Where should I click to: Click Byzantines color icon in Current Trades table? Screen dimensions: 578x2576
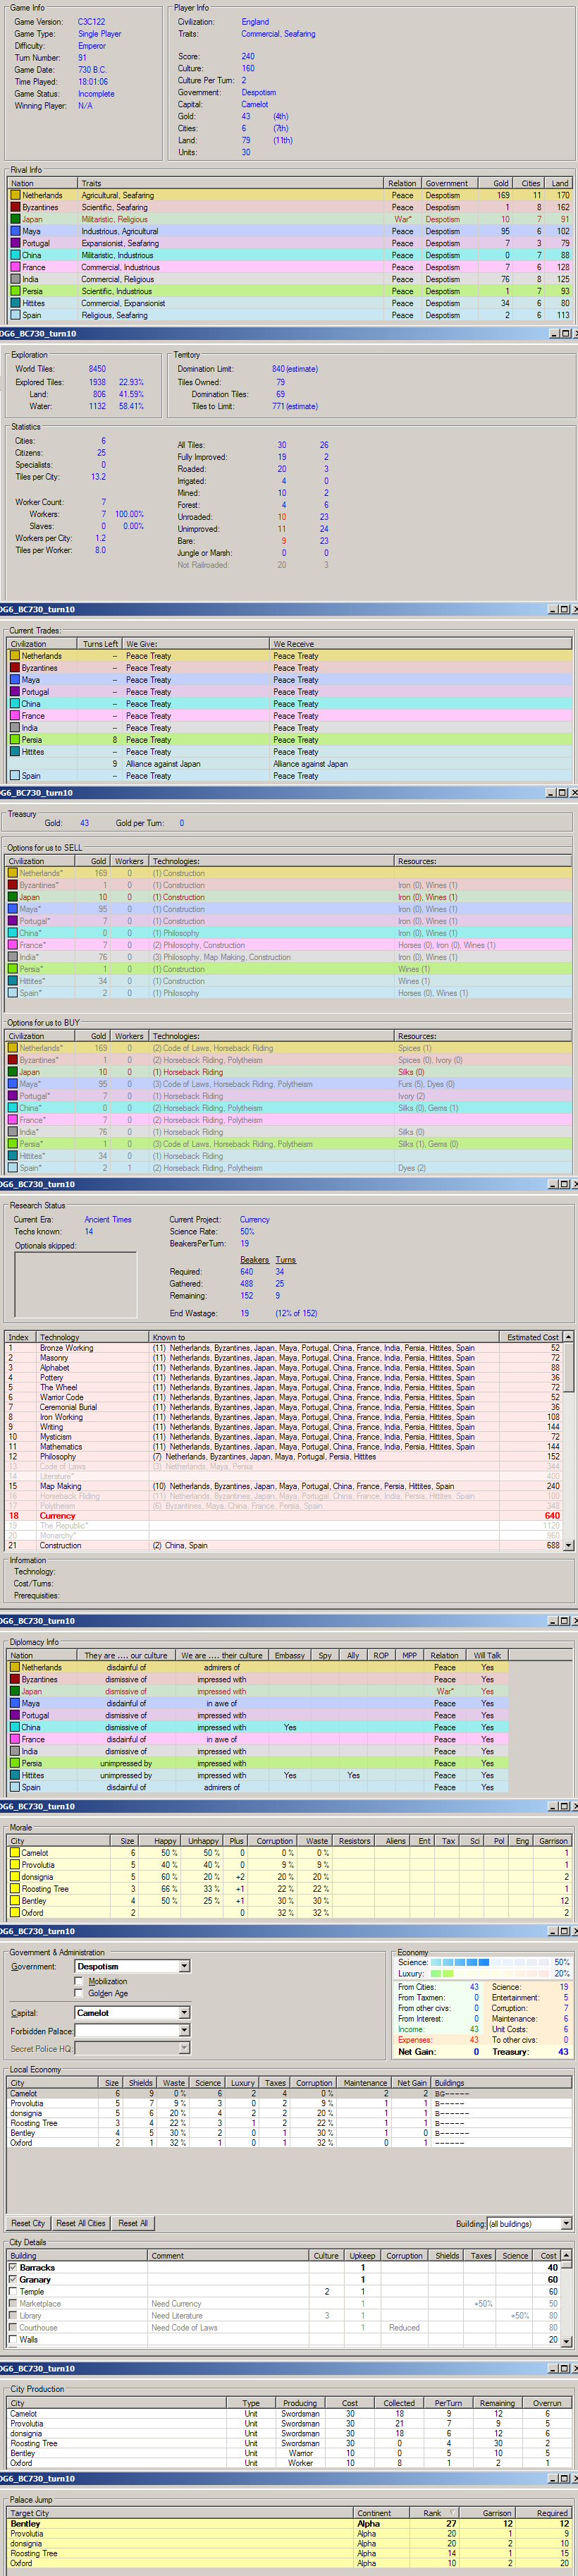(x=15, y=668)
